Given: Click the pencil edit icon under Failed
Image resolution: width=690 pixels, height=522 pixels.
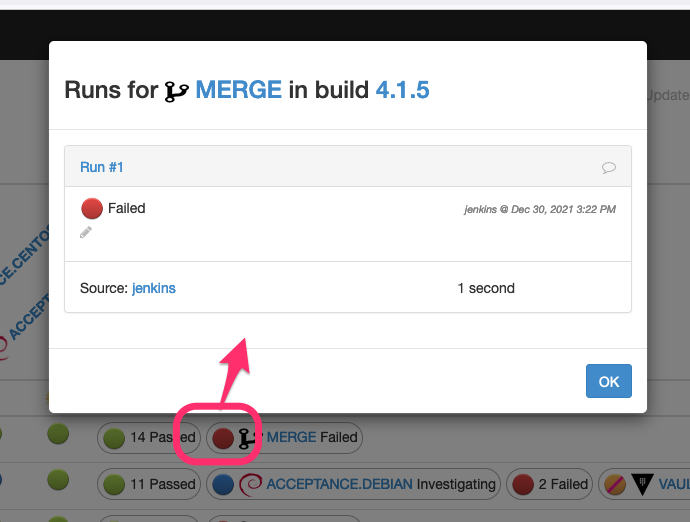Looking at the screenshot, I should (86, 232).
